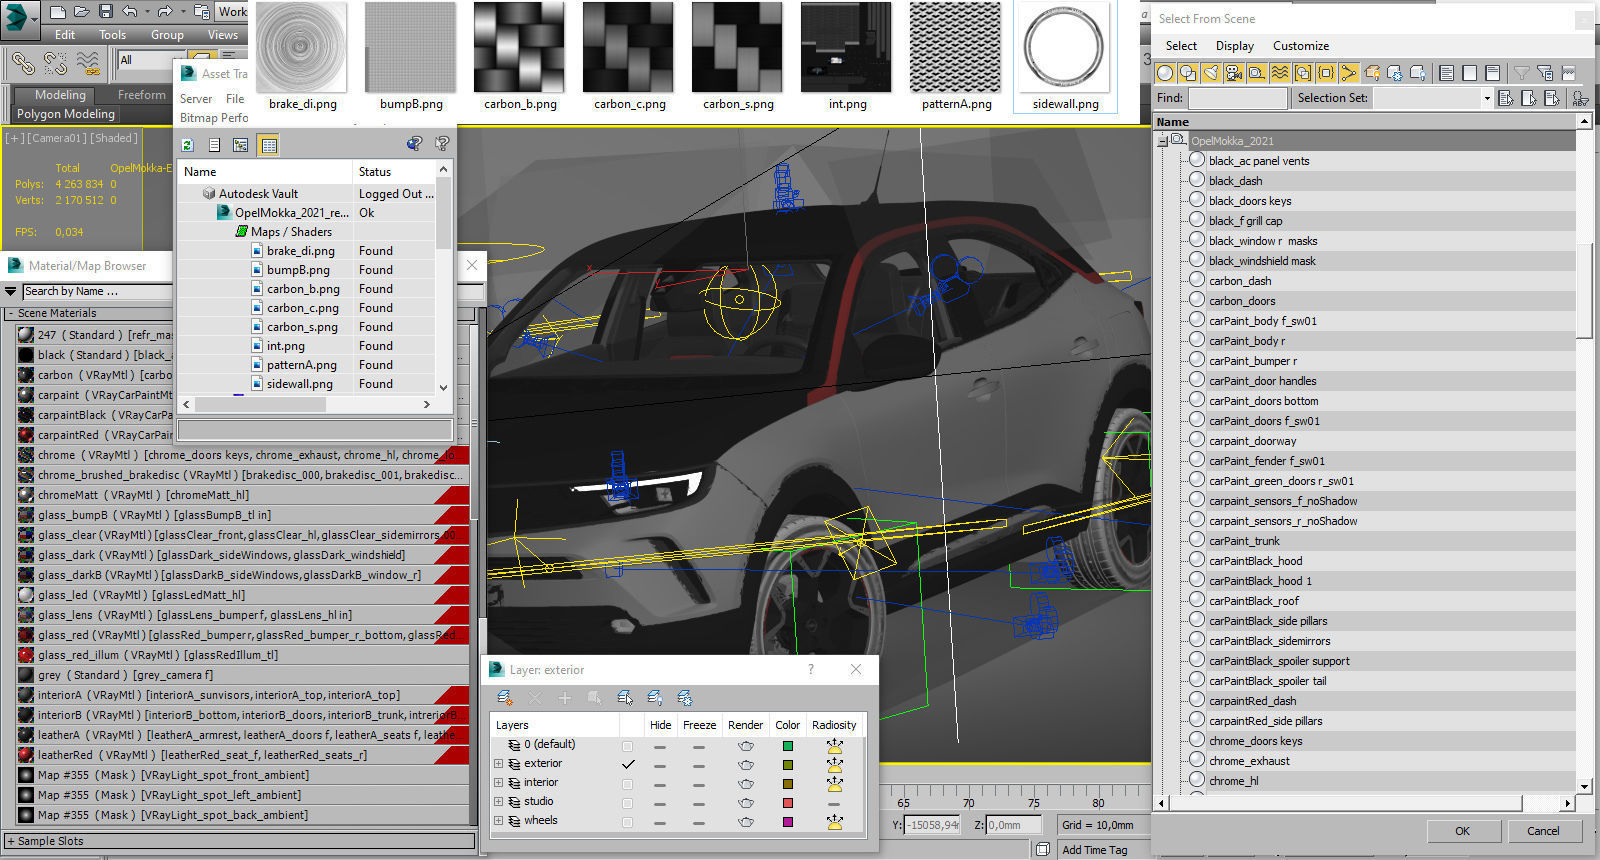
Task: Set studio layer as current checkbox
Action: pyautogui.click(x=627, y=803)
